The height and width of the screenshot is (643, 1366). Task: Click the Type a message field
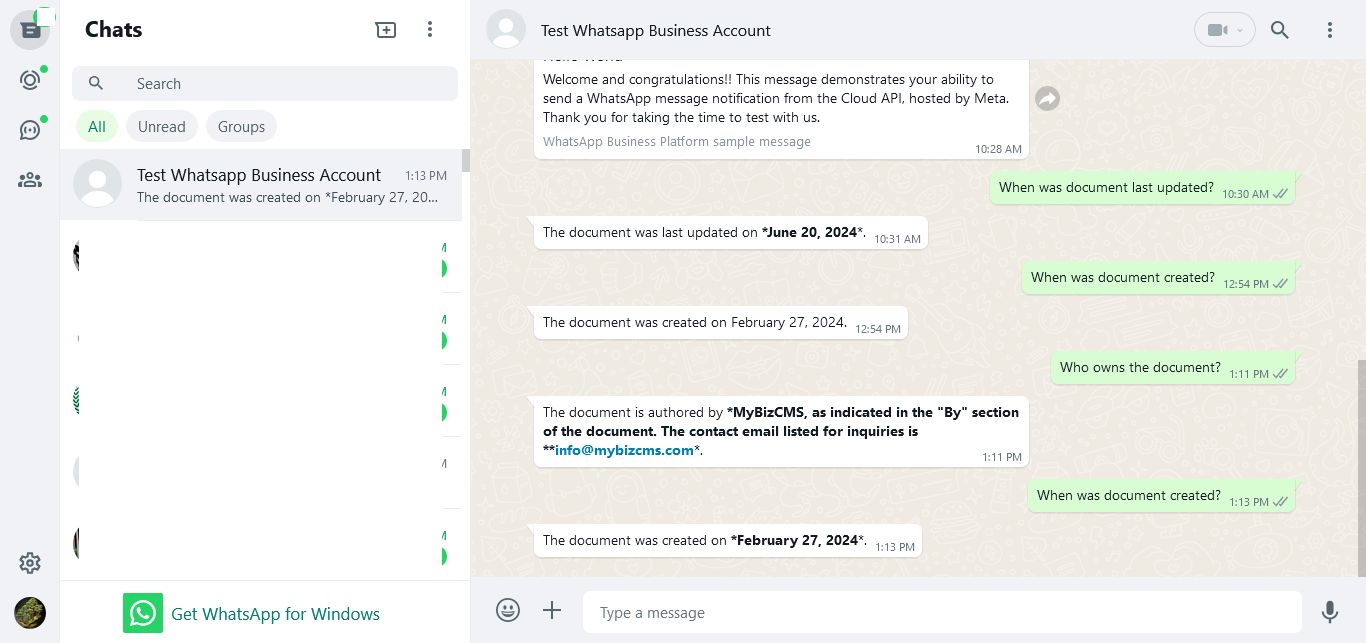[940, 613]
